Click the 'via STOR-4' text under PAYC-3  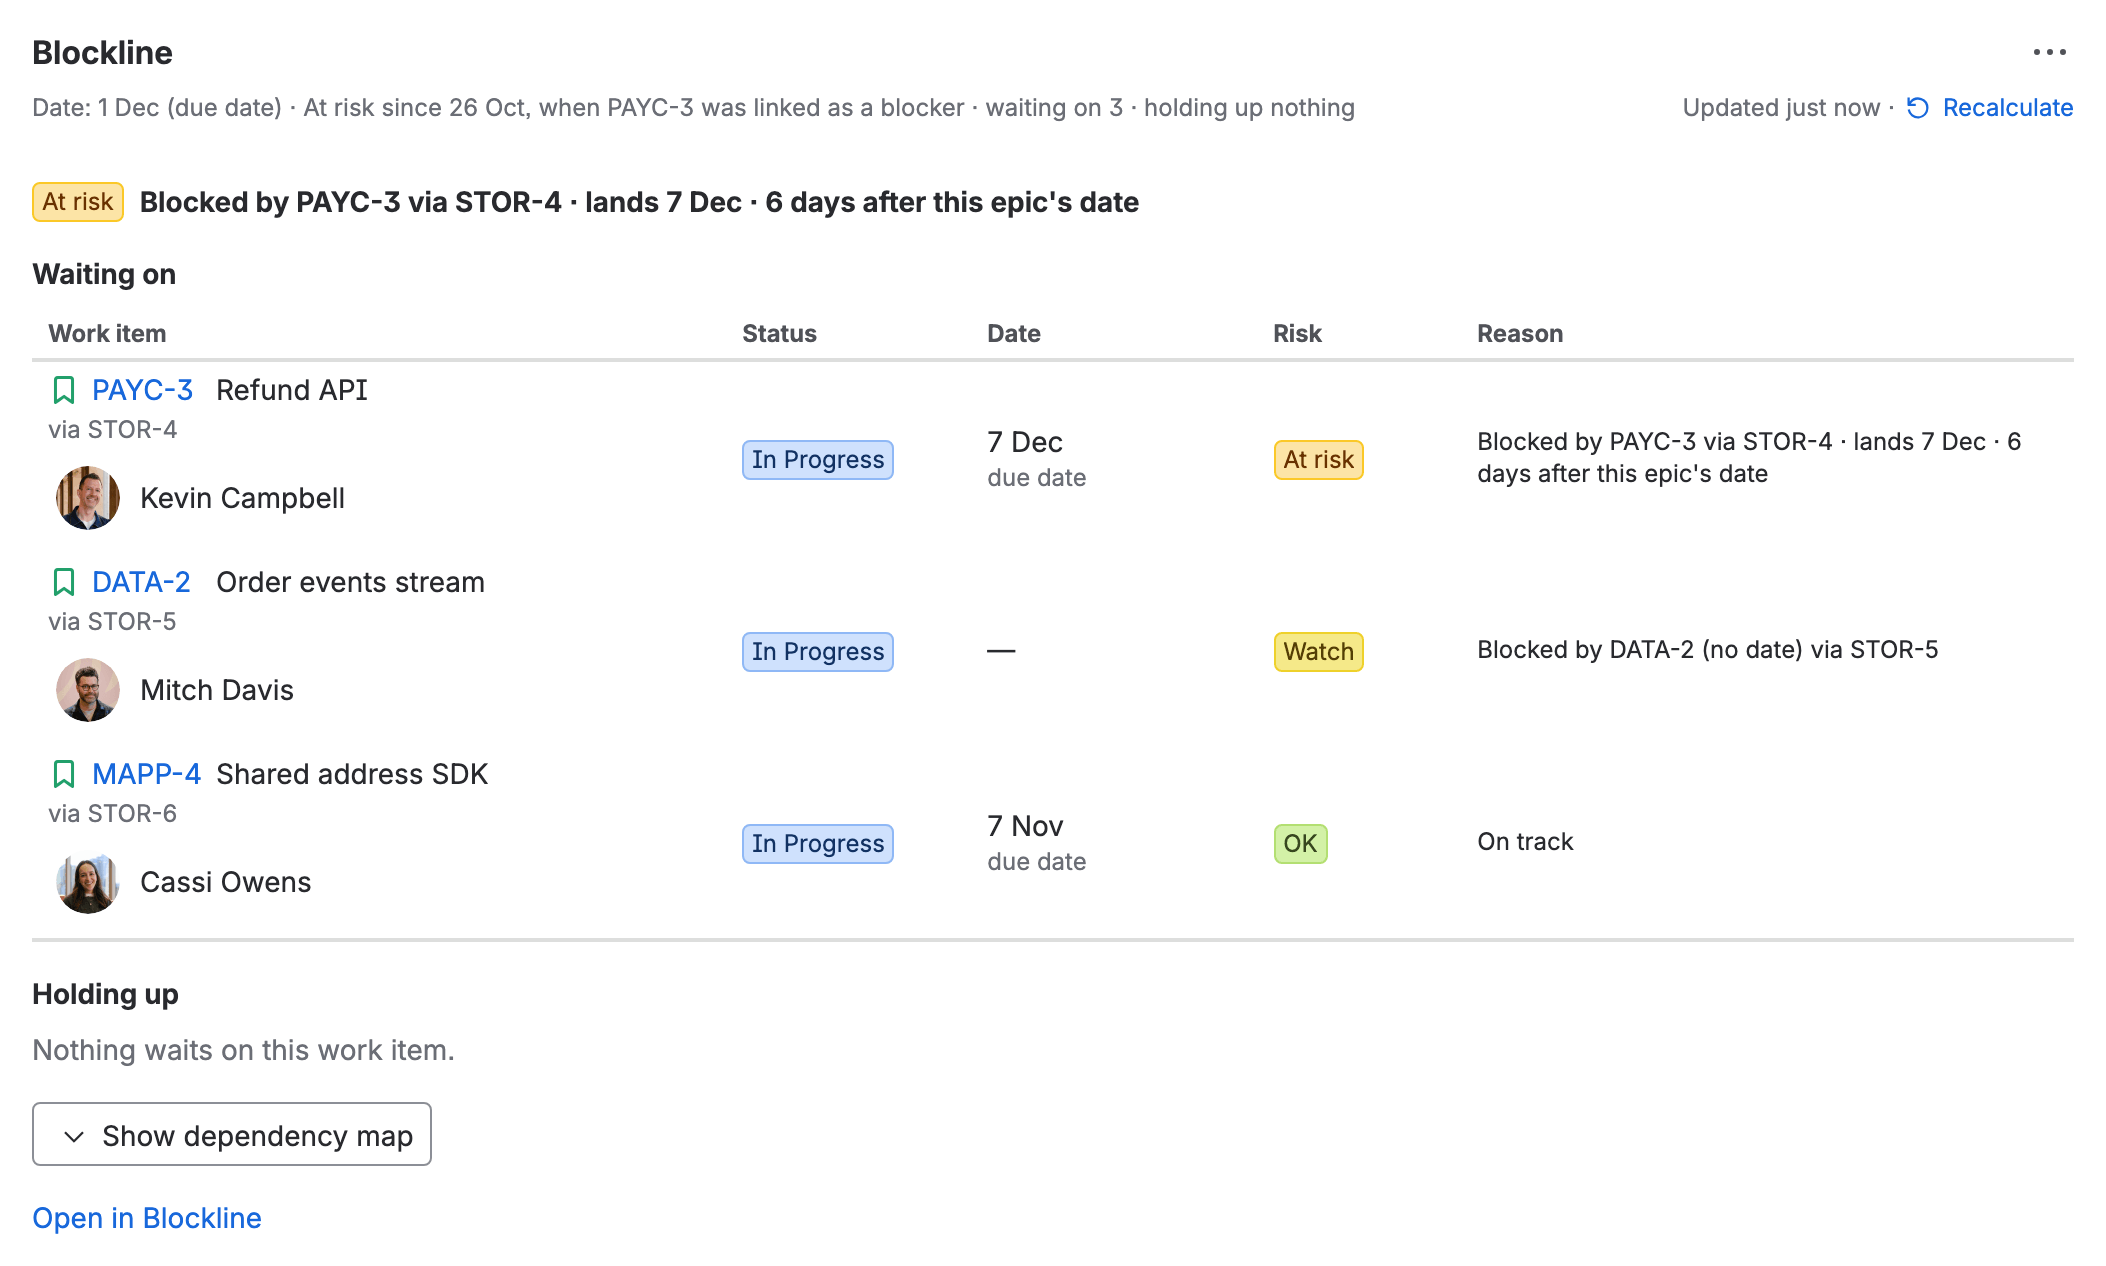pos(113,430)
